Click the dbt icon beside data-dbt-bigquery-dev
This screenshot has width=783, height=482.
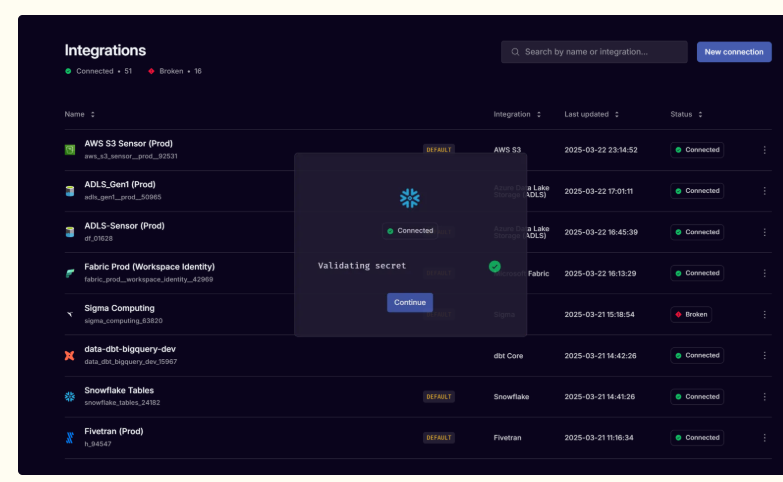pyautogui.click(x=69, y=356)
